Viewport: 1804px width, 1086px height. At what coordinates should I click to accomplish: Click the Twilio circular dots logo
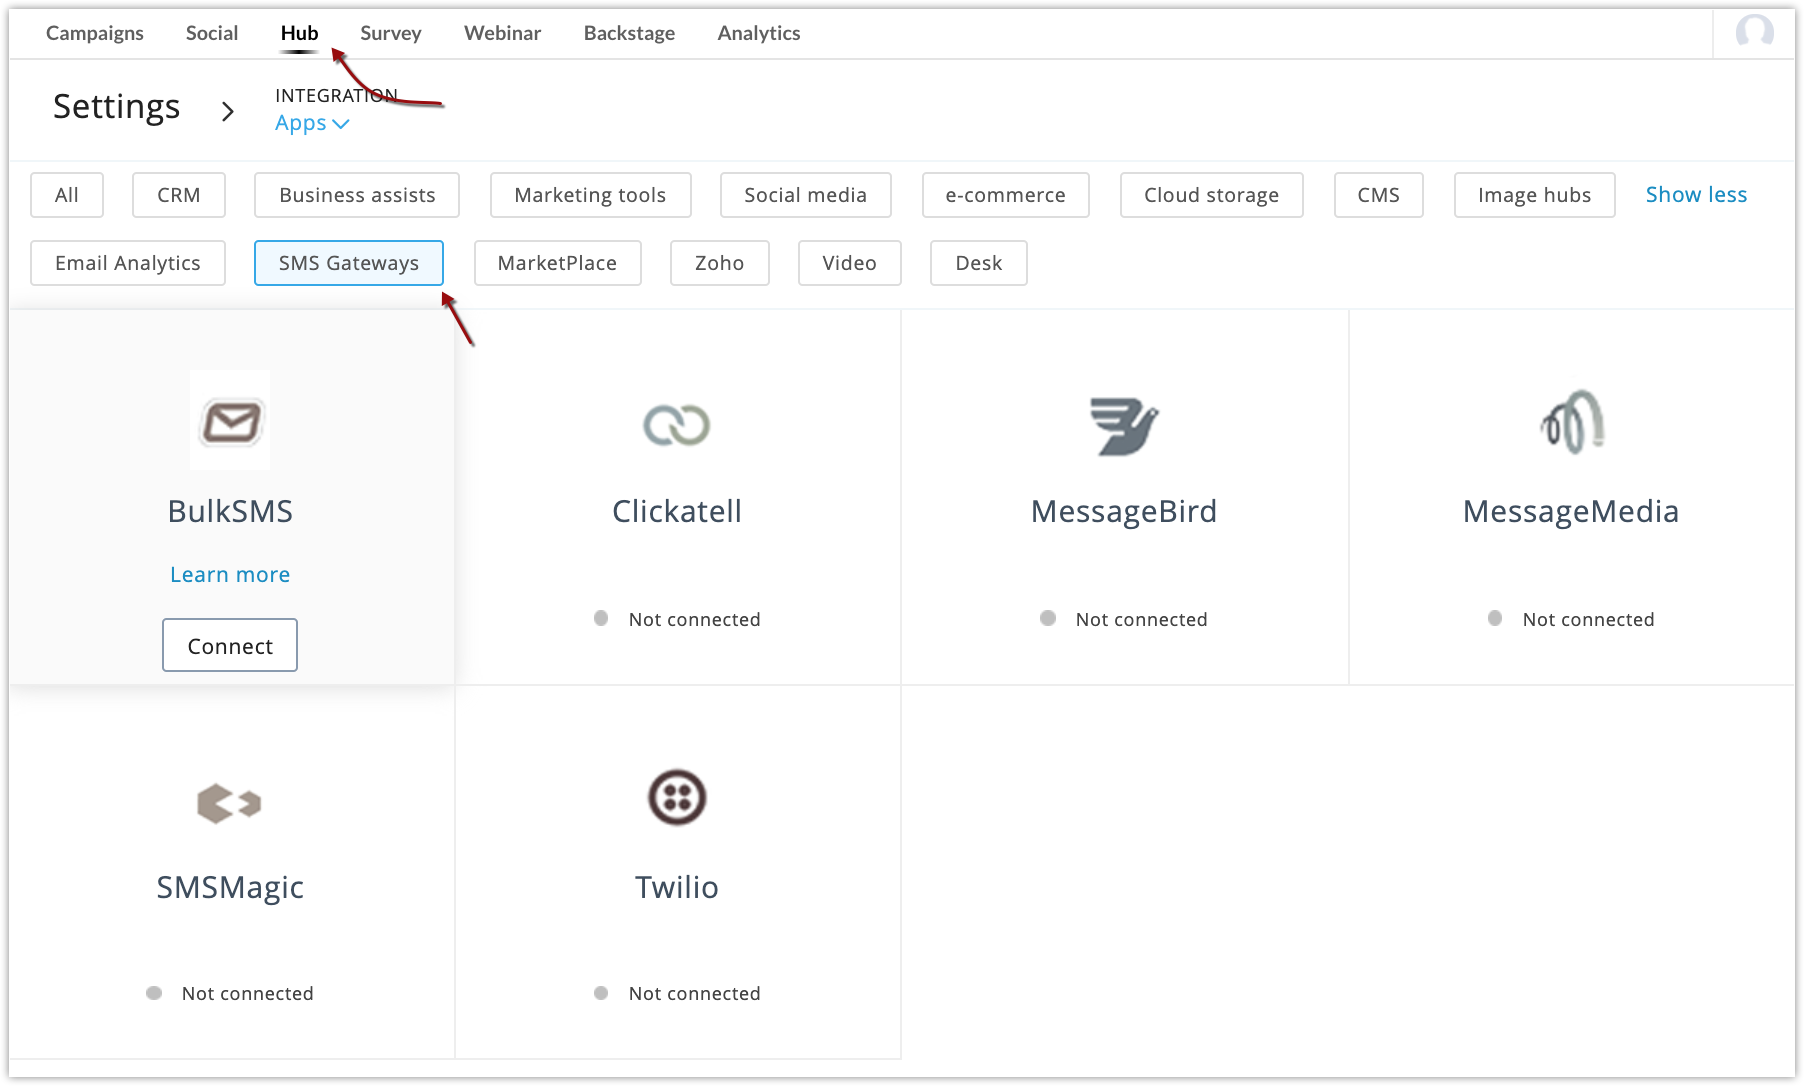click(x=677, y=798)
